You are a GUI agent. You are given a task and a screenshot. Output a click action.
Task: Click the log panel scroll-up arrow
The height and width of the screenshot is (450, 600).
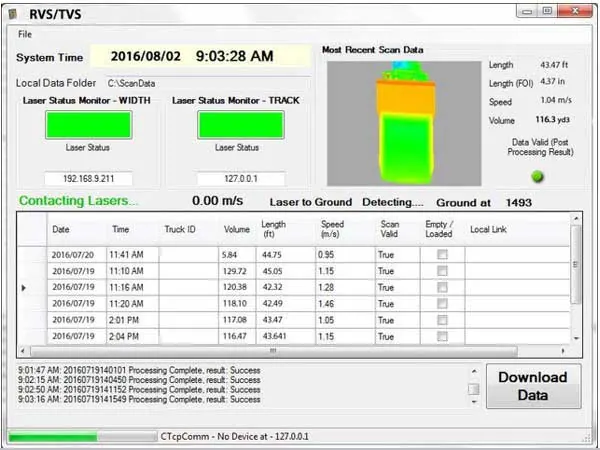(474, 372)
